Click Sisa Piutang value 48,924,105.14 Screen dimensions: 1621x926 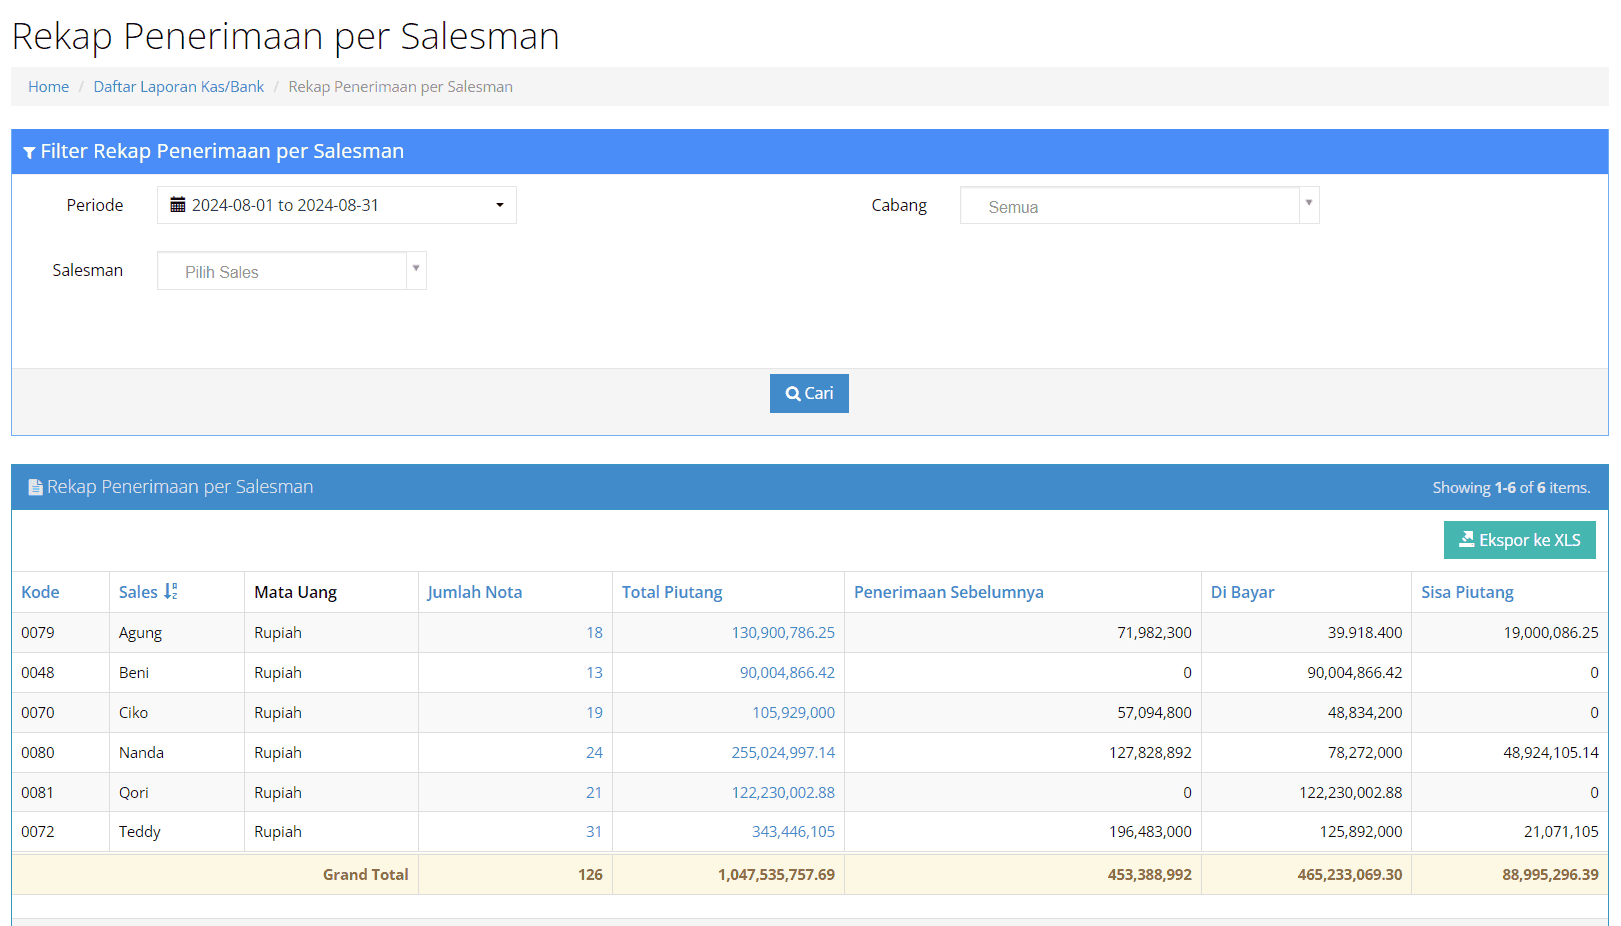coord(1551,753)
